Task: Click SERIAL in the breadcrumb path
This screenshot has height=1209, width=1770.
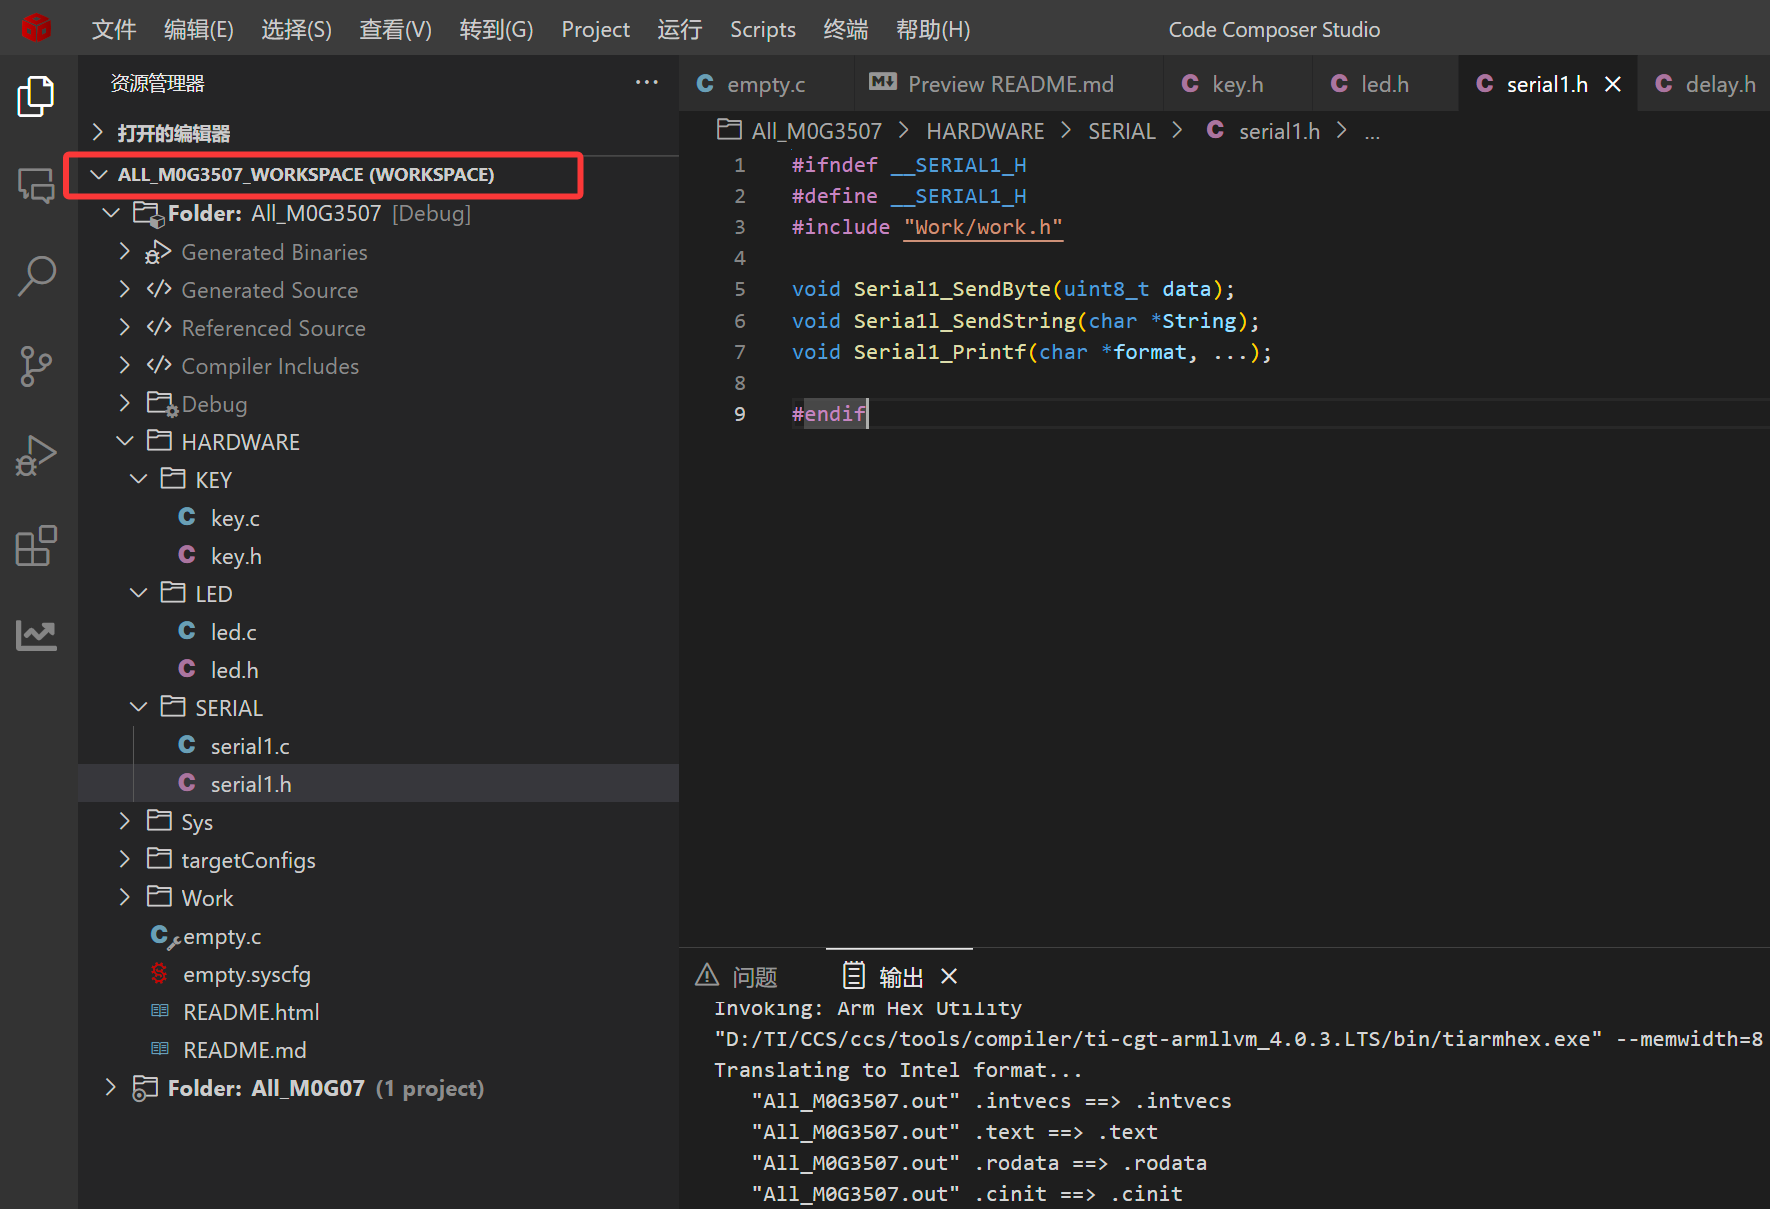Action: click(x=1121, y=131)
